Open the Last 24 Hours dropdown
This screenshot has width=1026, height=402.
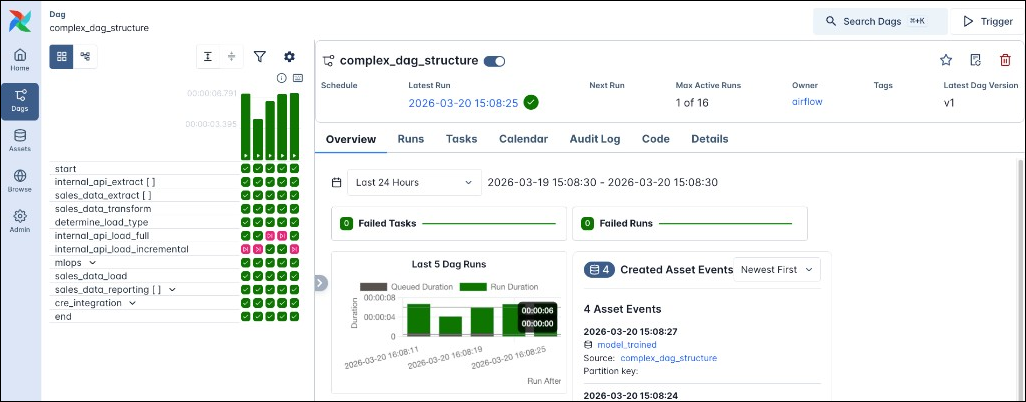[414, 183]
